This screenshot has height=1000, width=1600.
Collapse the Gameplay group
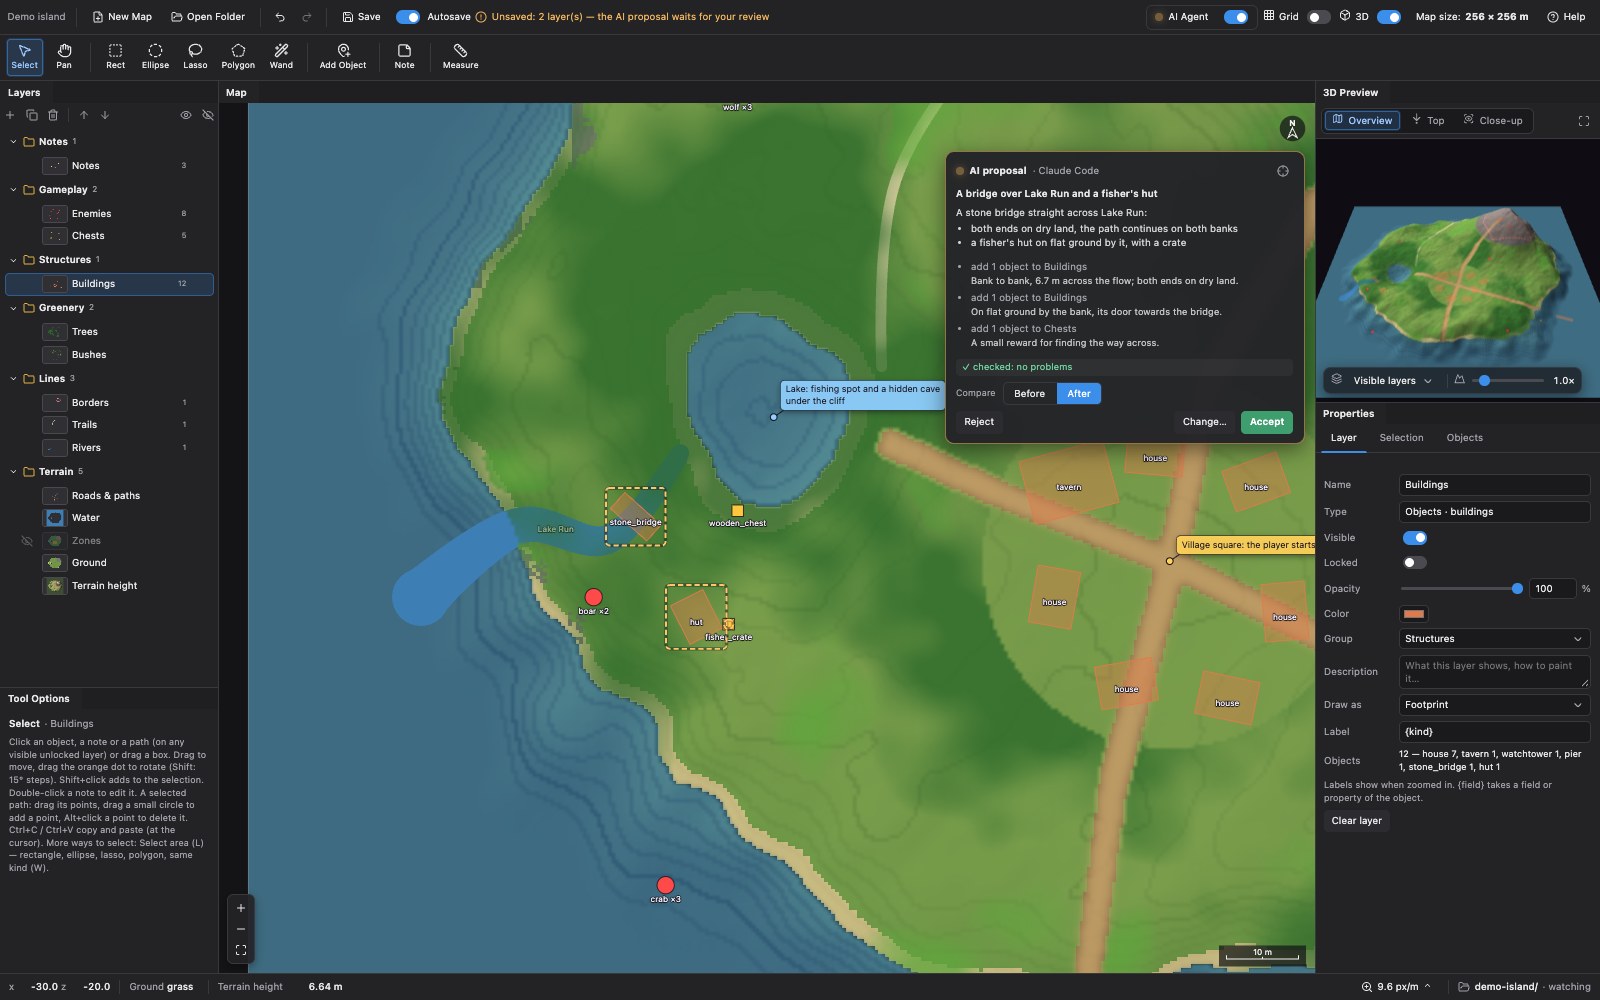coord(13,190)
